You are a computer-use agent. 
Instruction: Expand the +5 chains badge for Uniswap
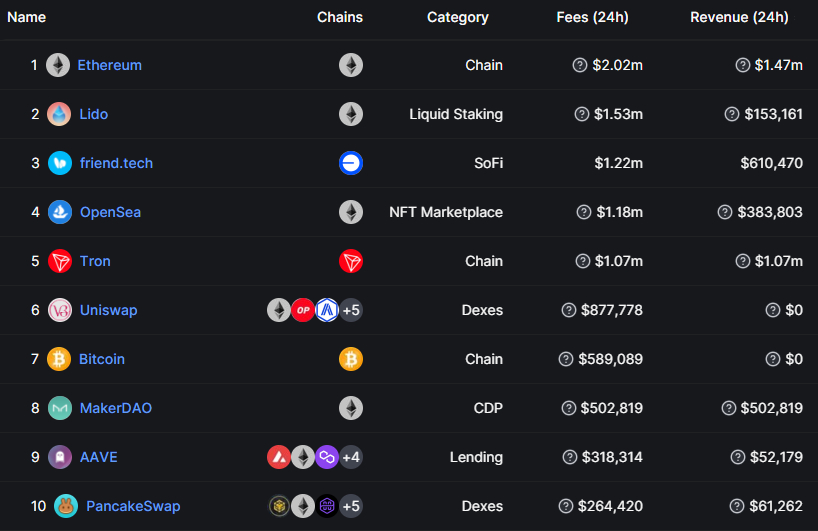(x=351, y=310)
